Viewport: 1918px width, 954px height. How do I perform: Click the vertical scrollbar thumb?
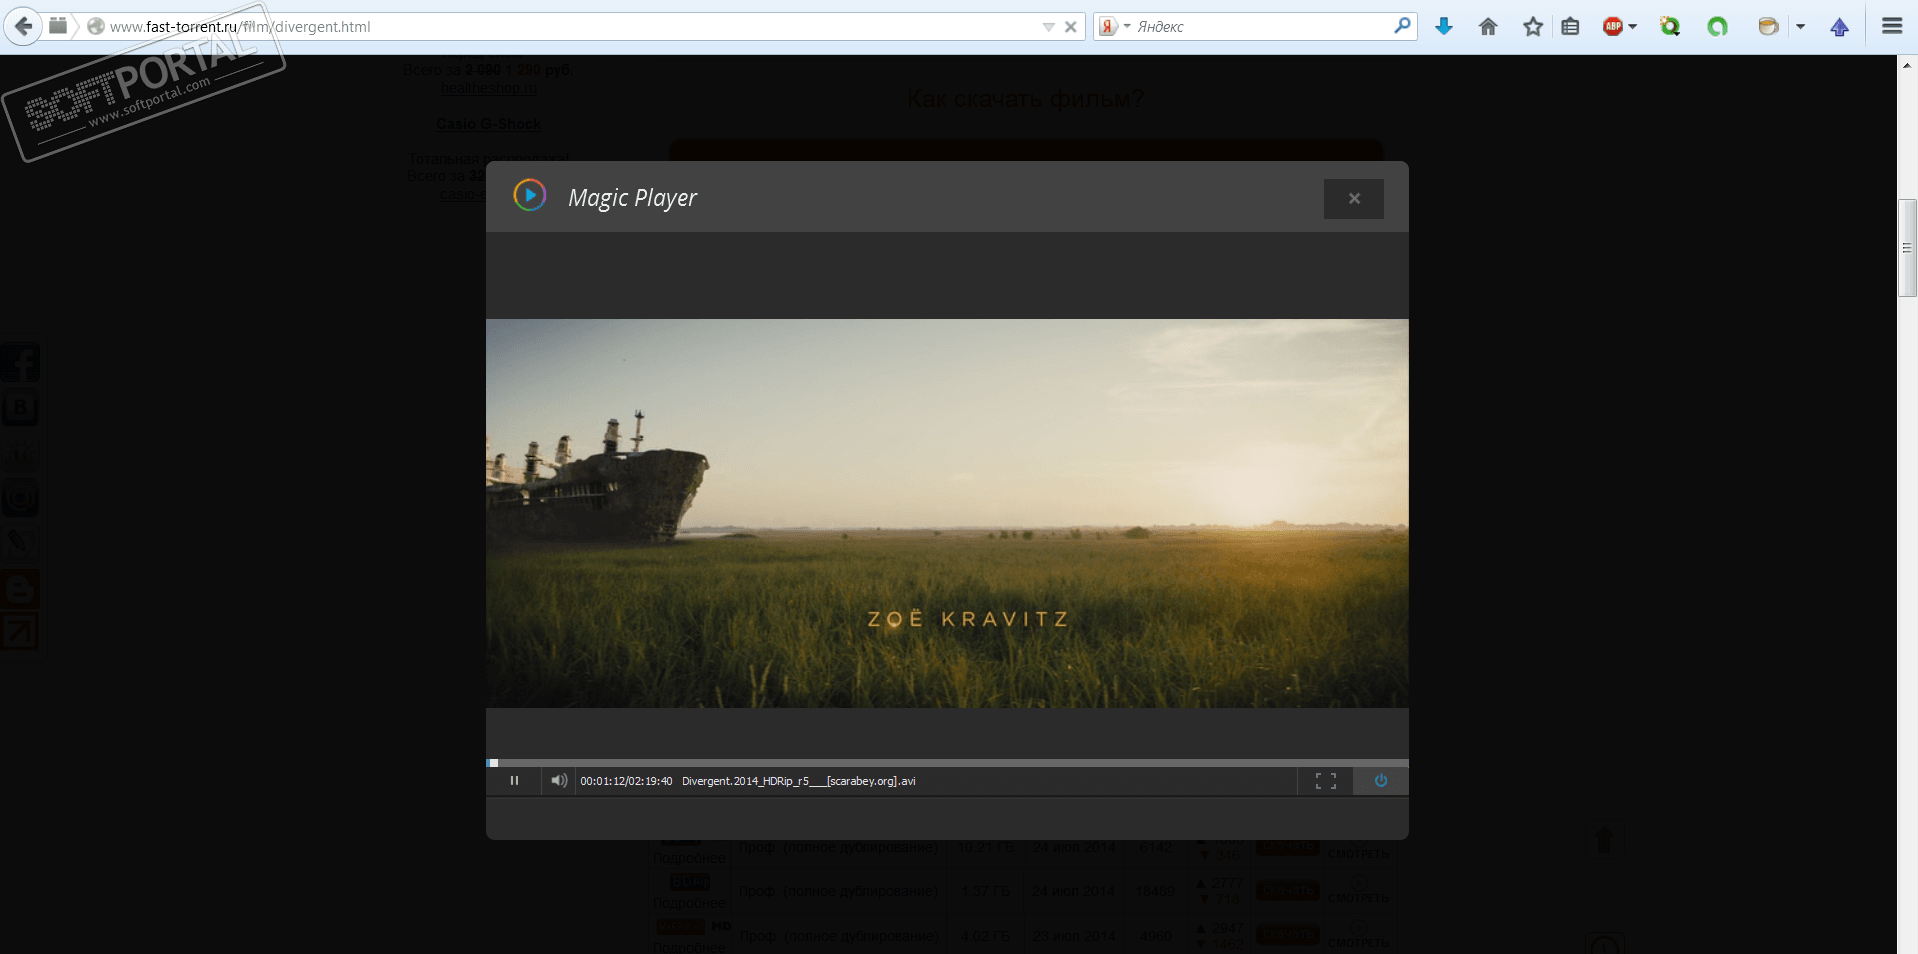click(1907, 248)
